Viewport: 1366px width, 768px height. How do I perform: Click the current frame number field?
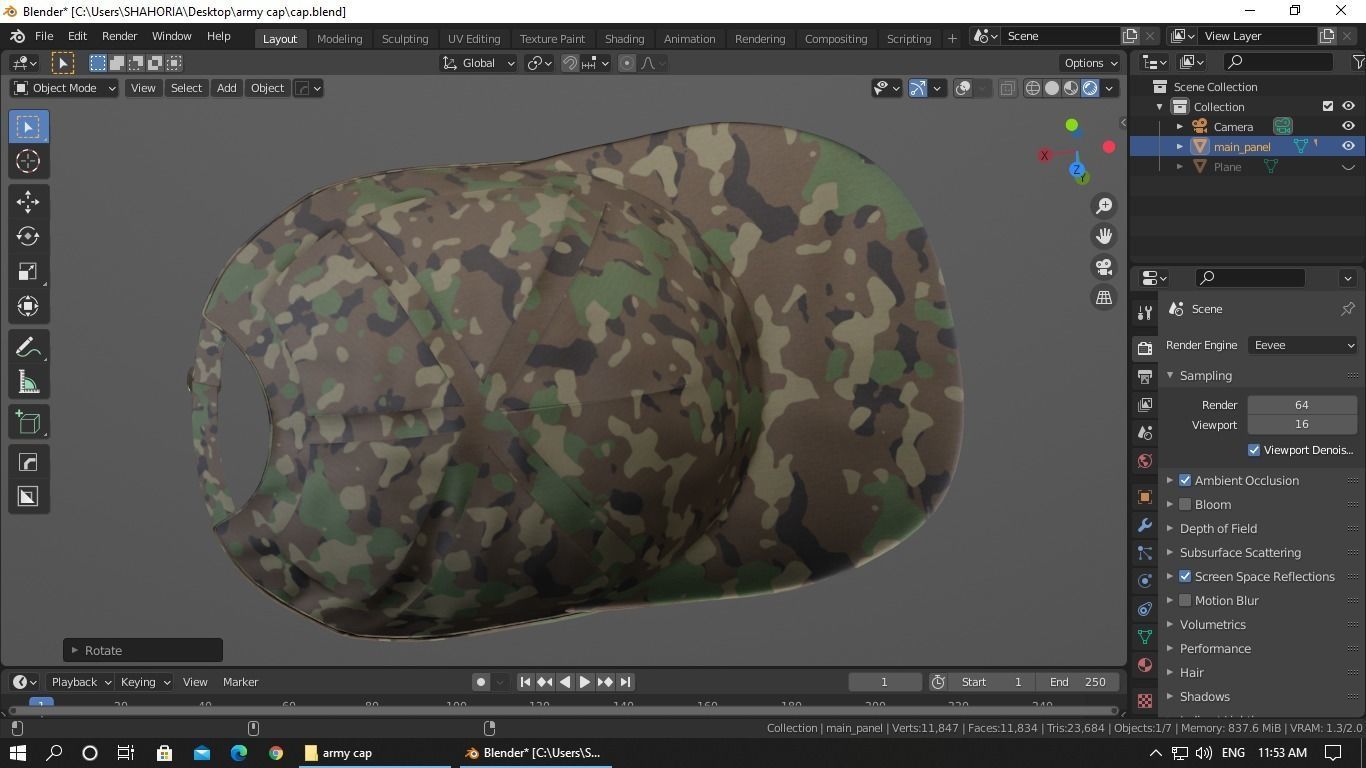click(885, 682)
